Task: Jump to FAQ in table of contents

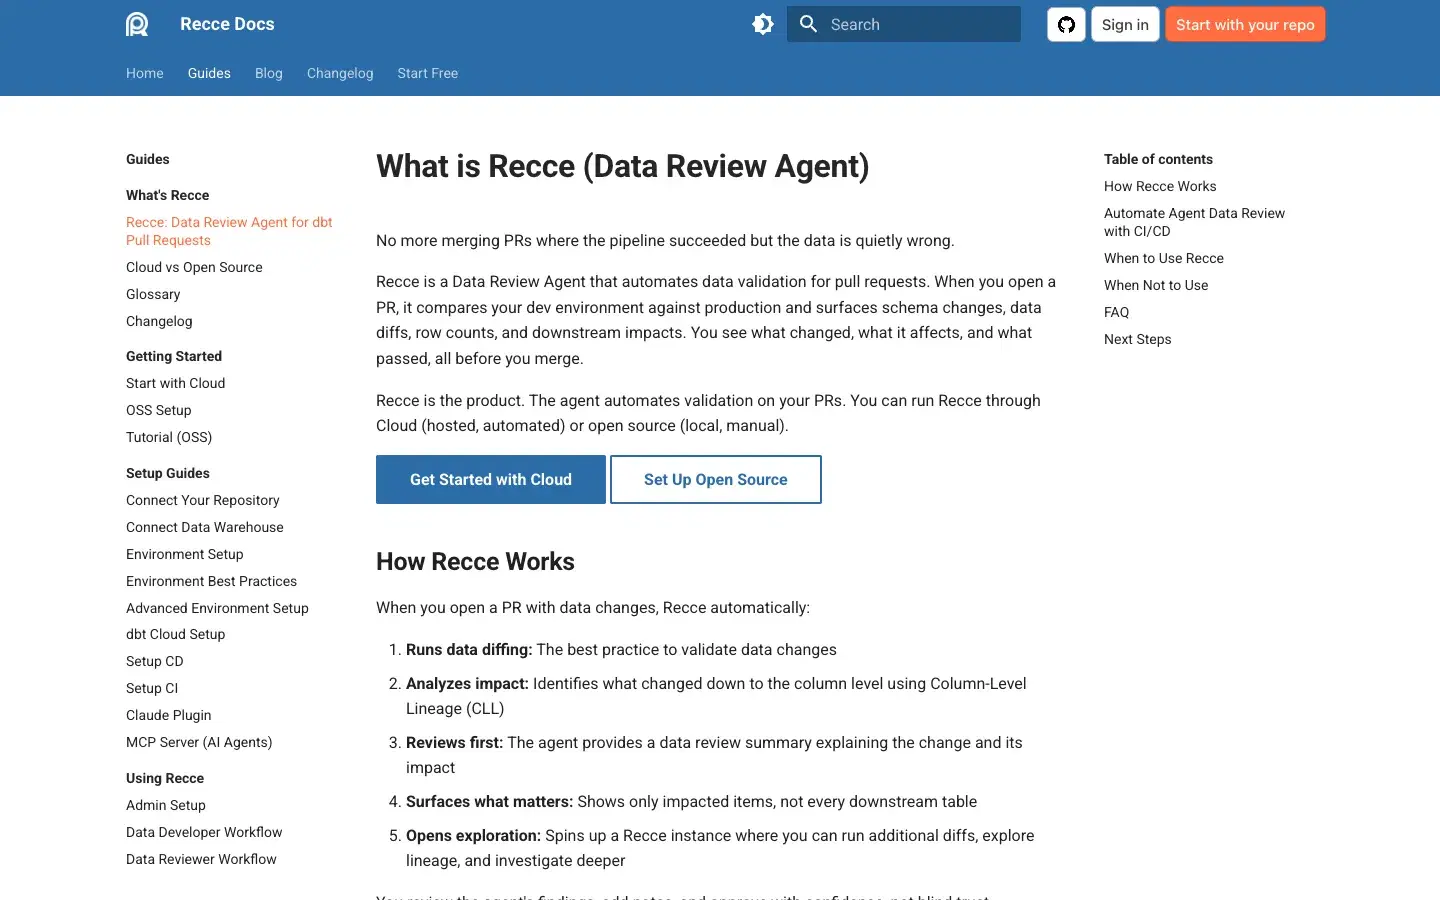Action: (x=1116, y=312)
